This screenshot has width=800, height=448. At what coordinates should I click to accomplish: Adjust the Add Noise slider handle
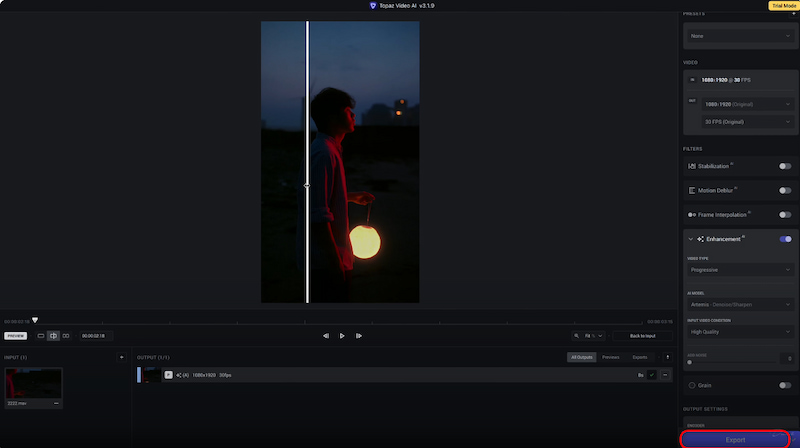pyautogui.click(x=690, y=362)
